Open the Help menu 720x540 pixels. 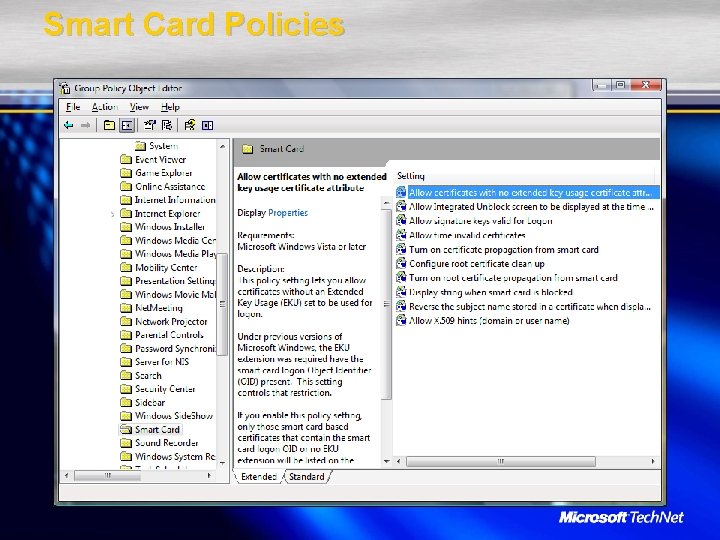(170, 107)
